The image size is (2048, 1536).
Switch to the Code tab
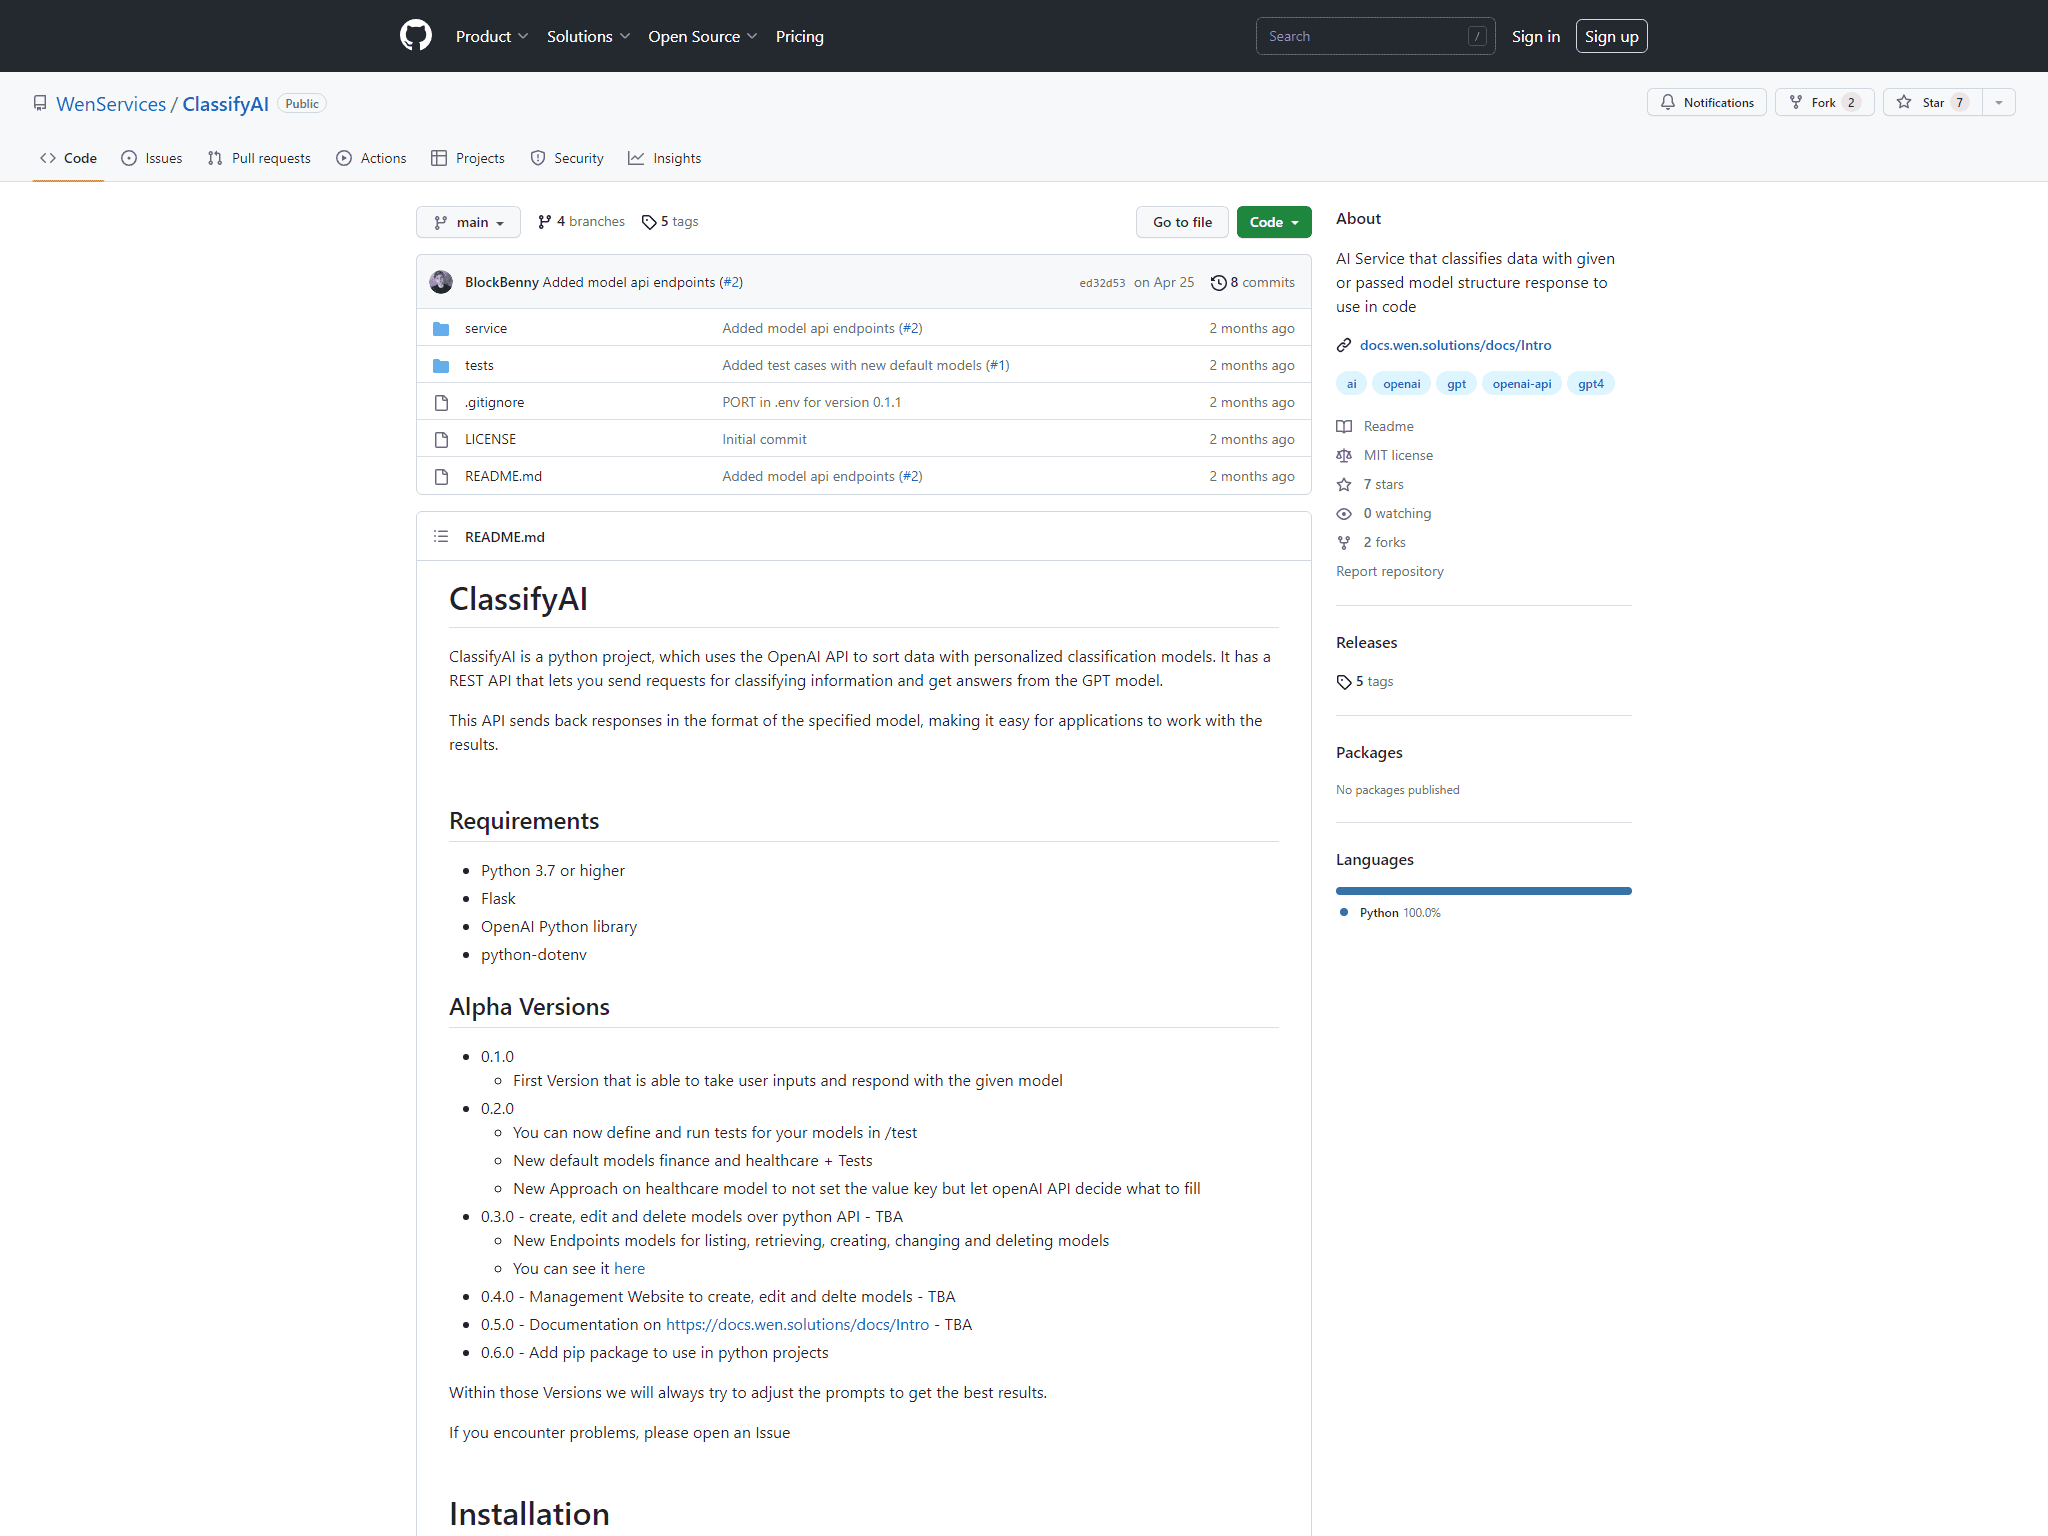click(68, 158)
